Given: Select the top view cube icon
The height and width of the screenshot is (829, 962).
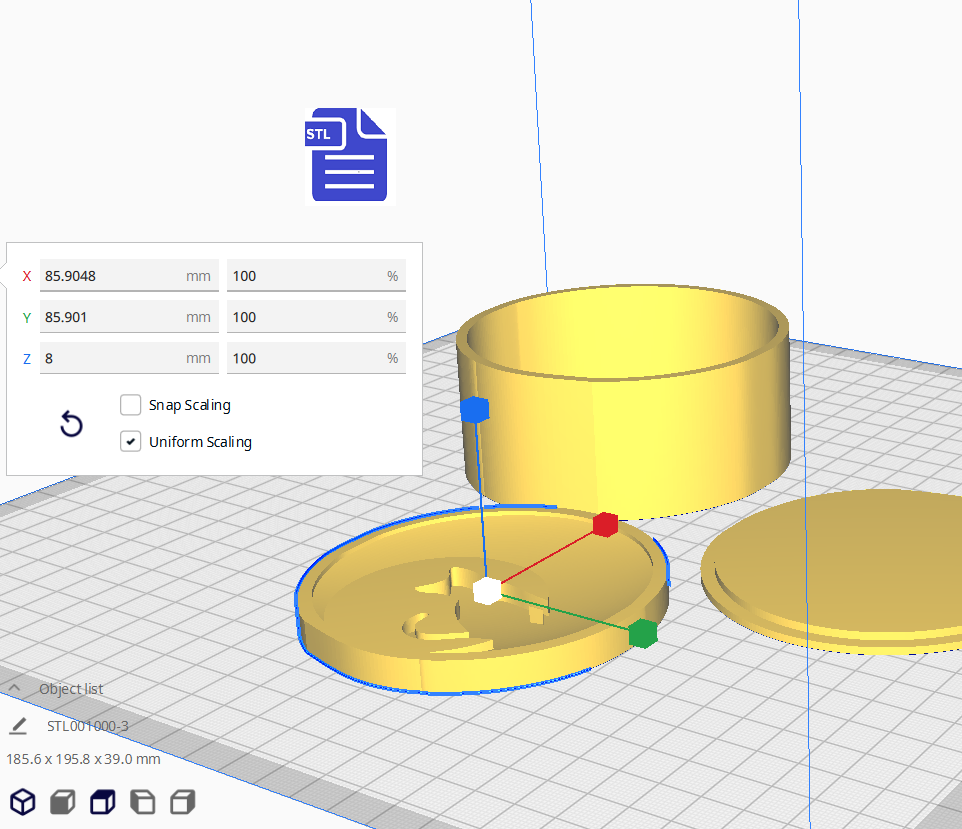Looking at the screenshot, I should (103, 801).
